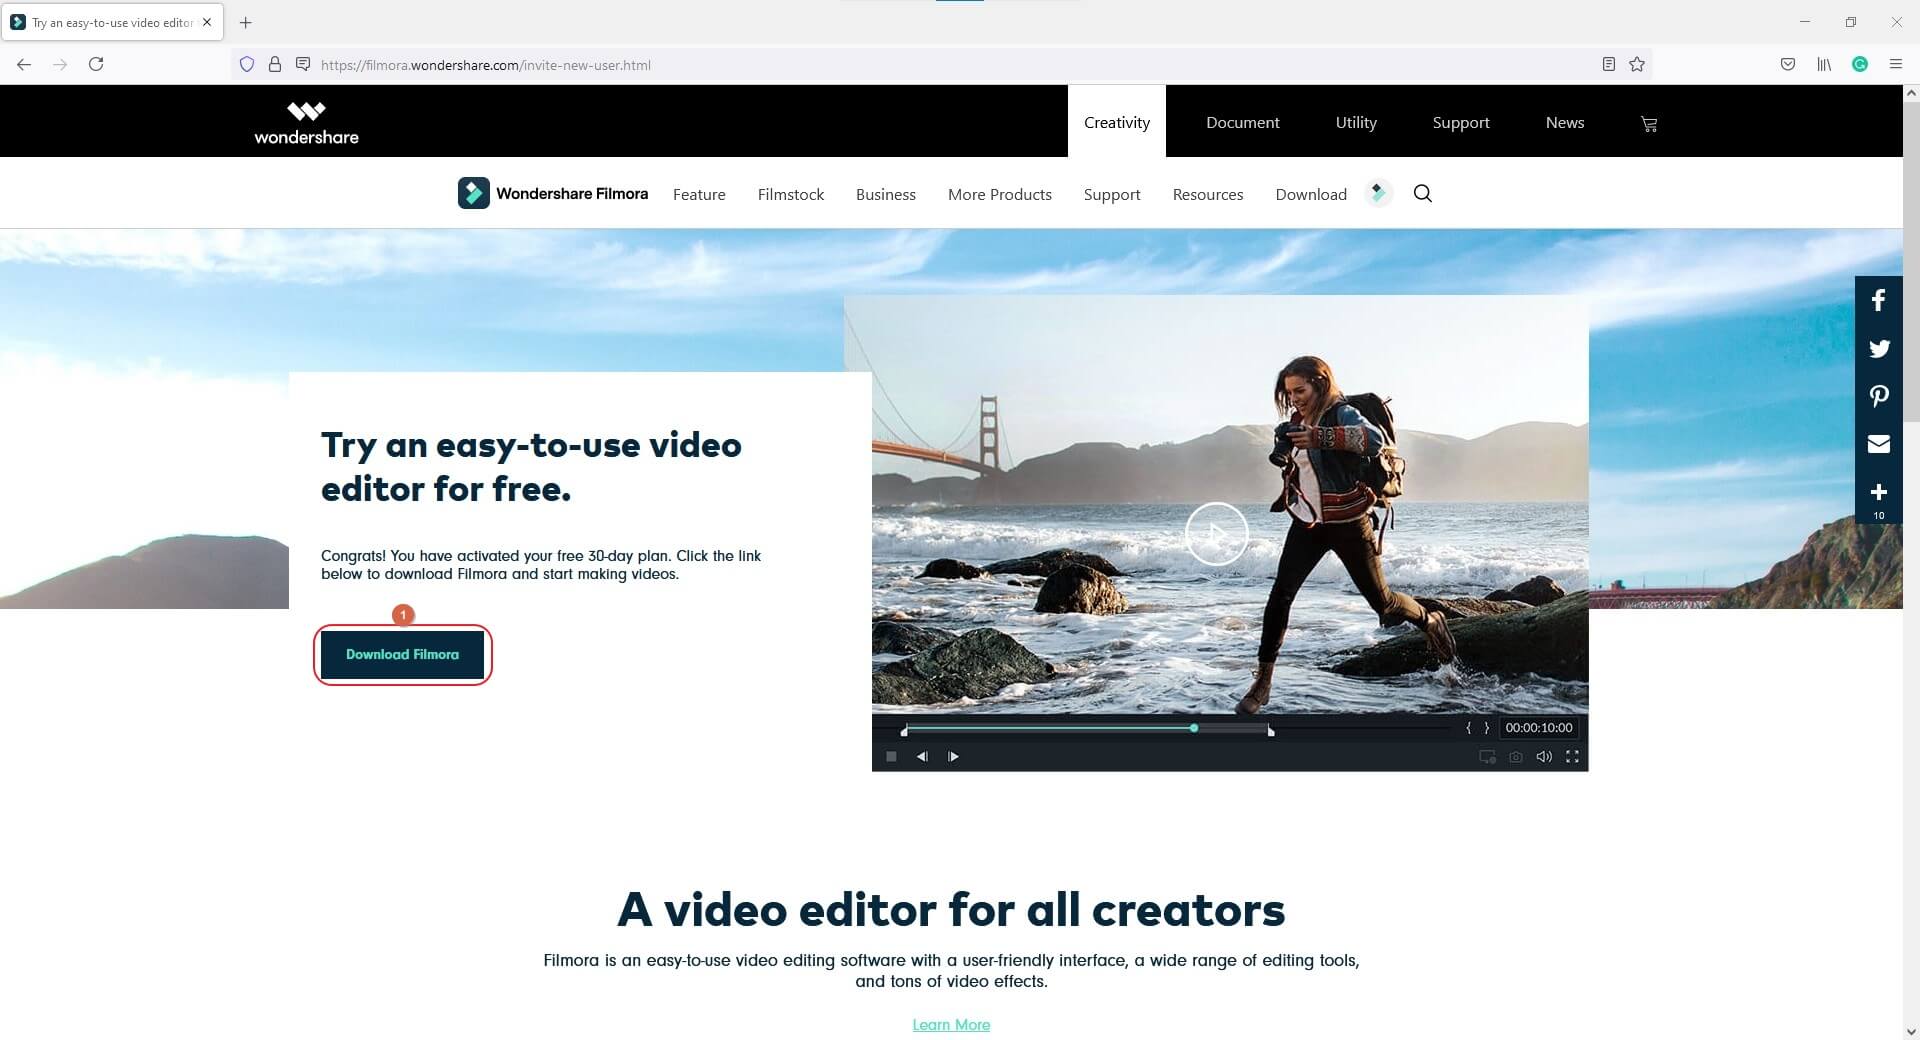Image resolution: width=1920 pixels, height=1040 pixels.
Task: Click the Grammarly extension icon
Action: (x=1860, y=64)
